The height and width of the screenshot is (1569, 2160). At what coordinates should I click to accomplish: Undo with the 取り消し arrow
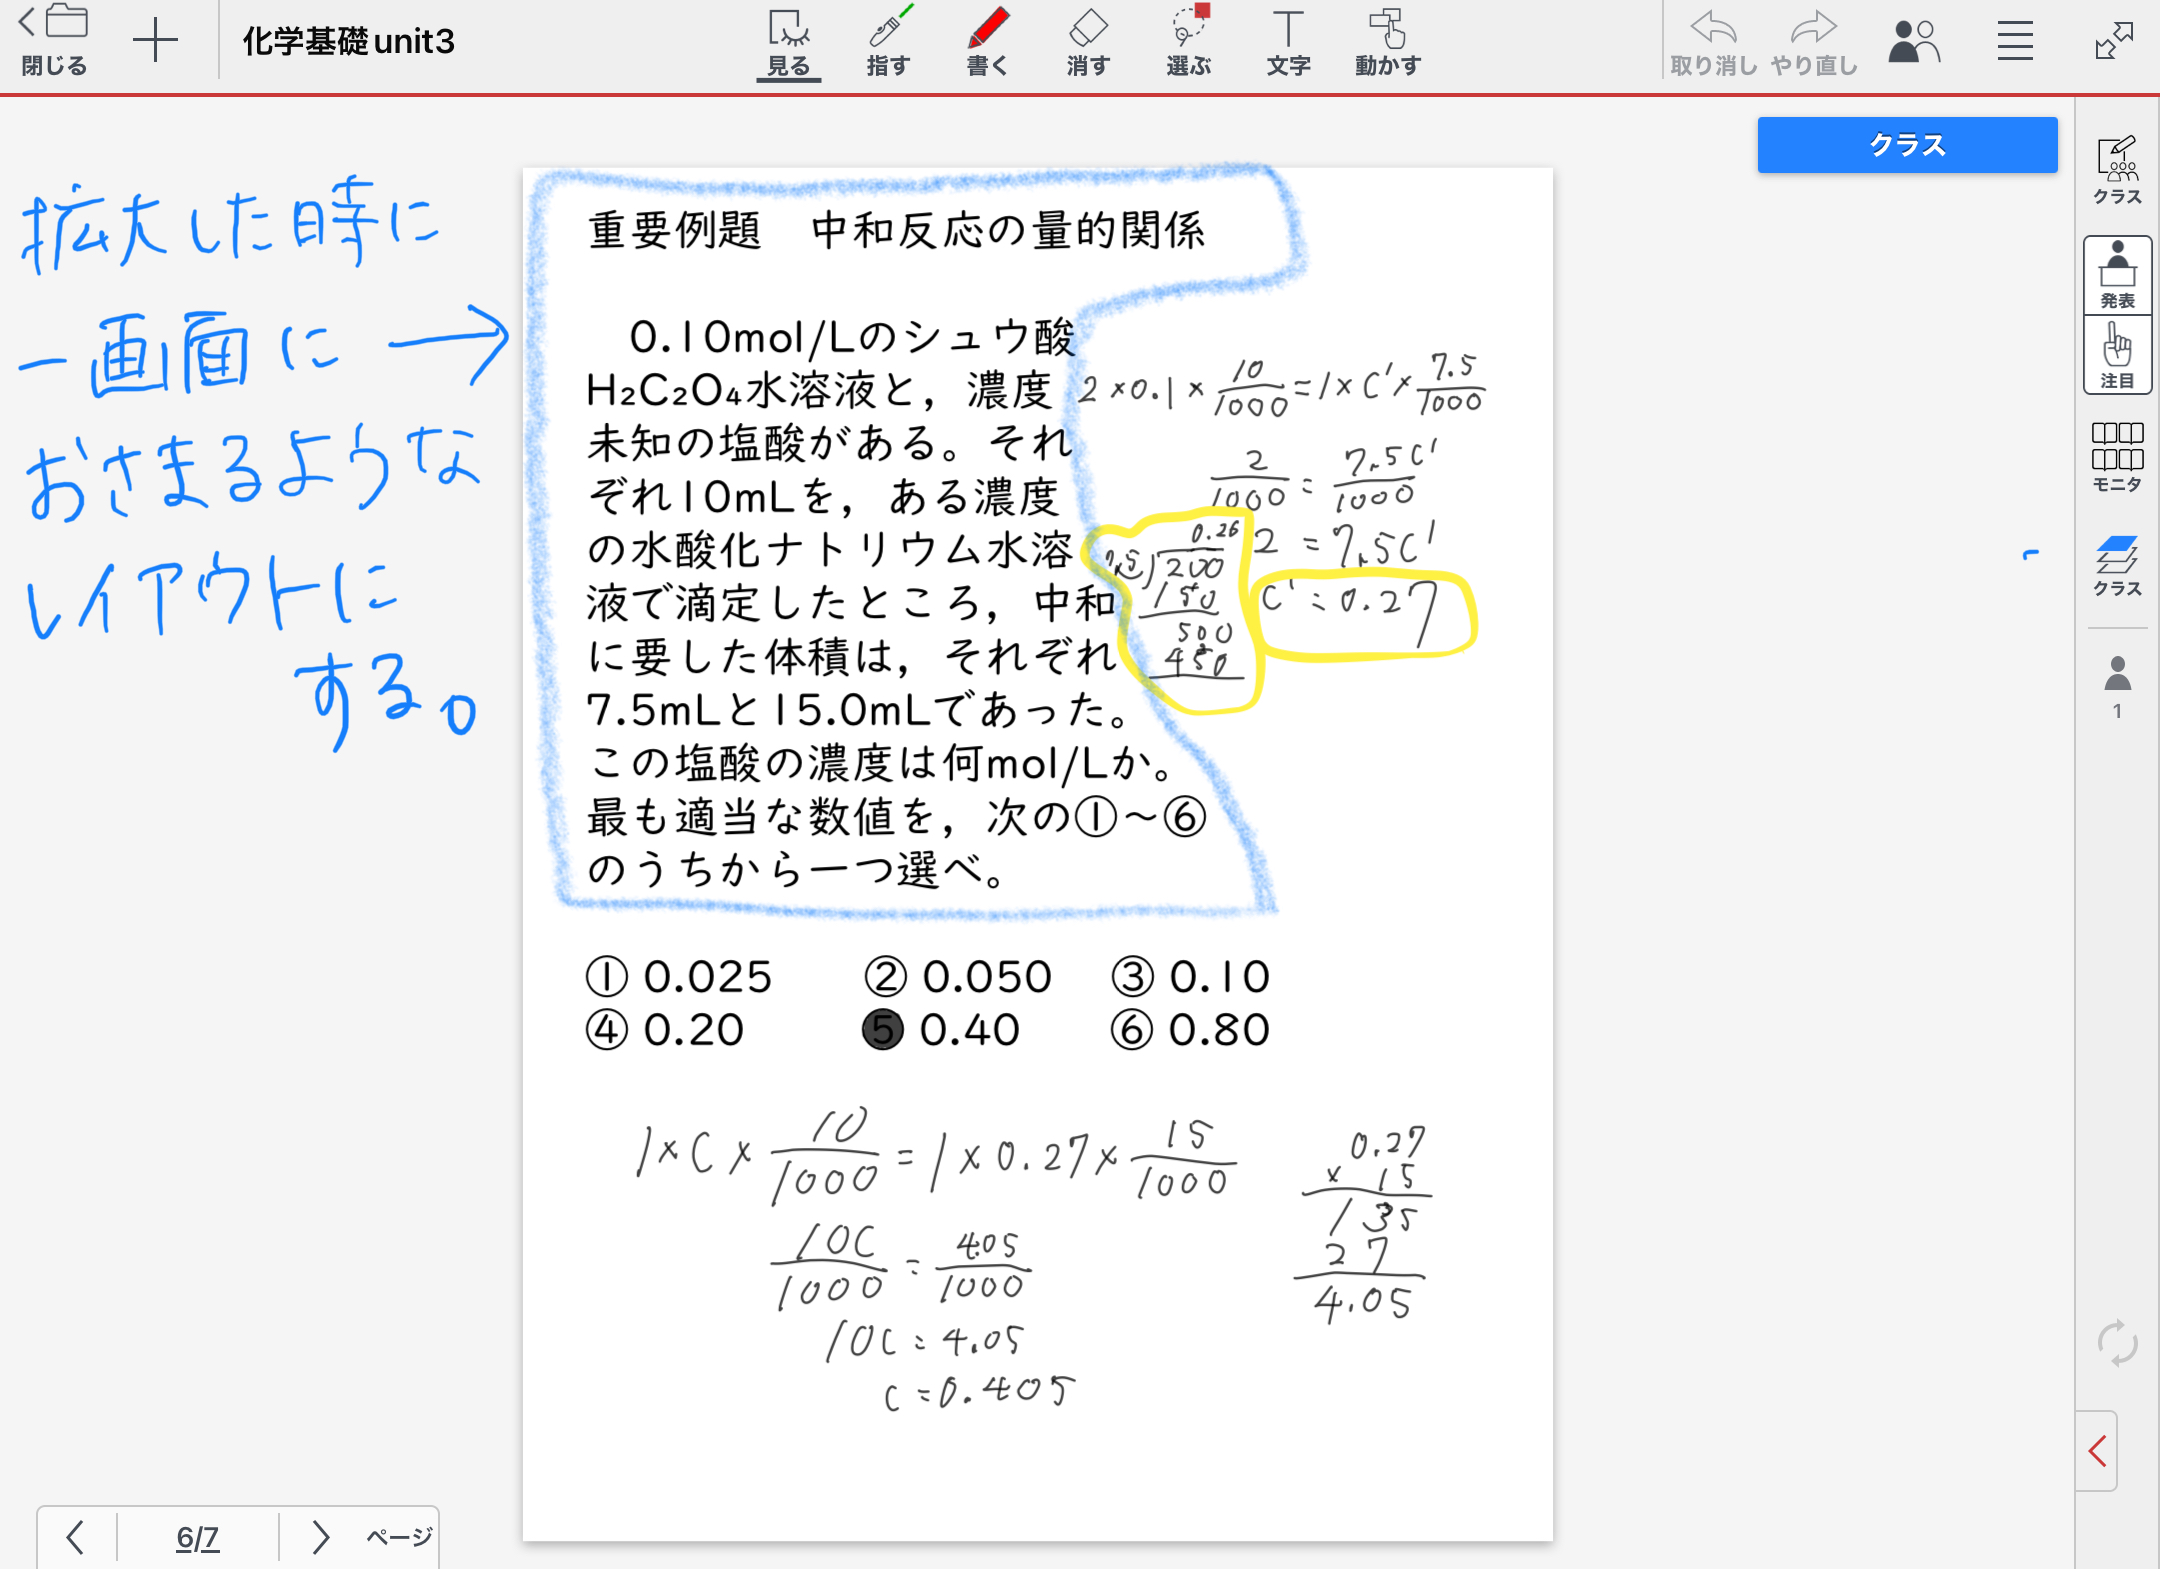pyautogui.click(x=1713, y=42)
